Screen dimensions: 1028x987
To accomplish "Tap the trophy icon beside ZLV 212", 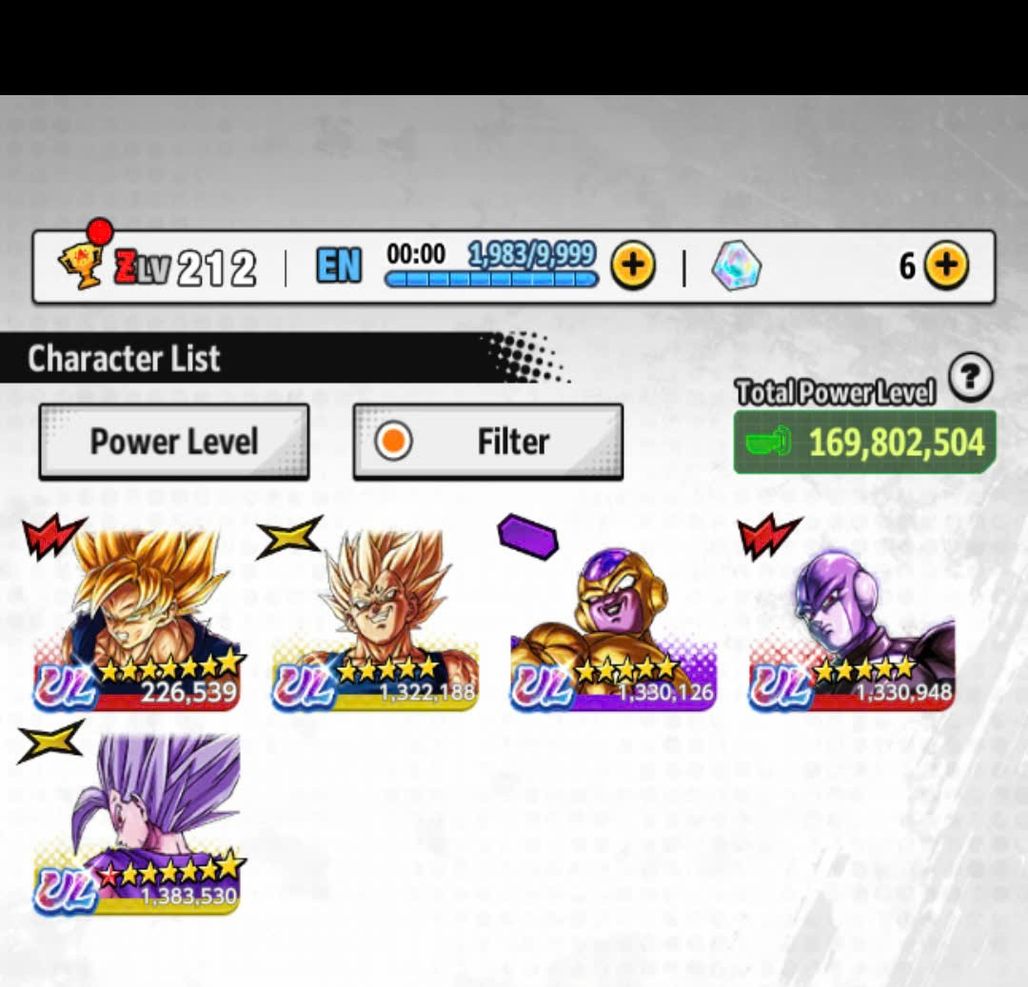I will (x=80, y=265).
